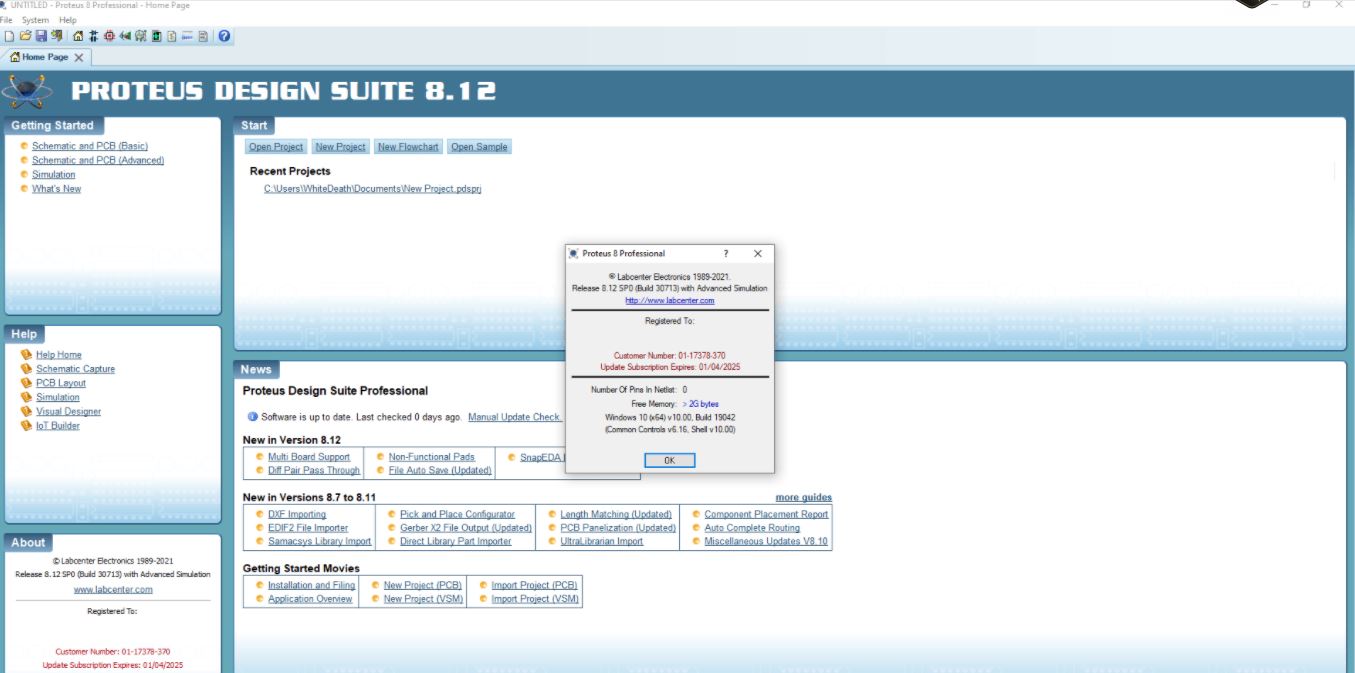Open Simulation under Getting Started
This screenshot has width=1355, height=673.
point(53,174)
